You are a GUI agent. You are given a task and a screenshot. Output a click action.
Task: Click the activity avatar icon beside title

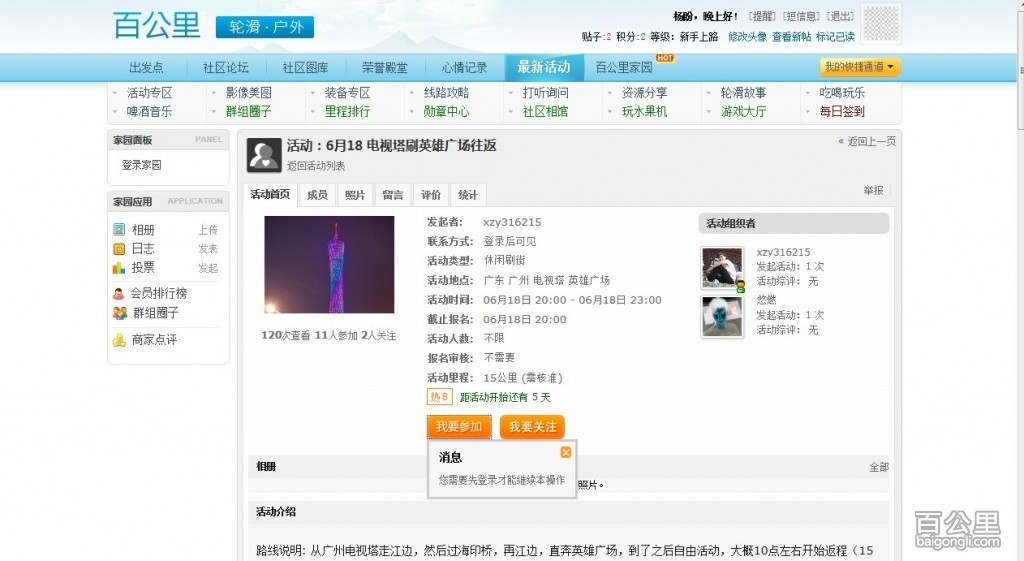(264, 155)
